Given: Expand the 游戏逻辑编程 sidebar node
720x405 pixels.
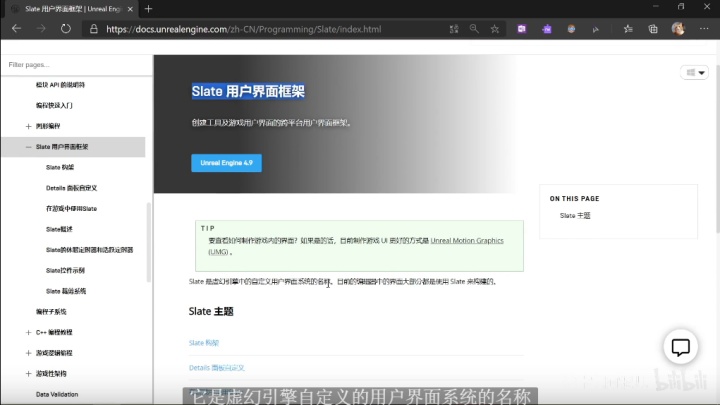Looking at the screenshot, I should (28, 353).
